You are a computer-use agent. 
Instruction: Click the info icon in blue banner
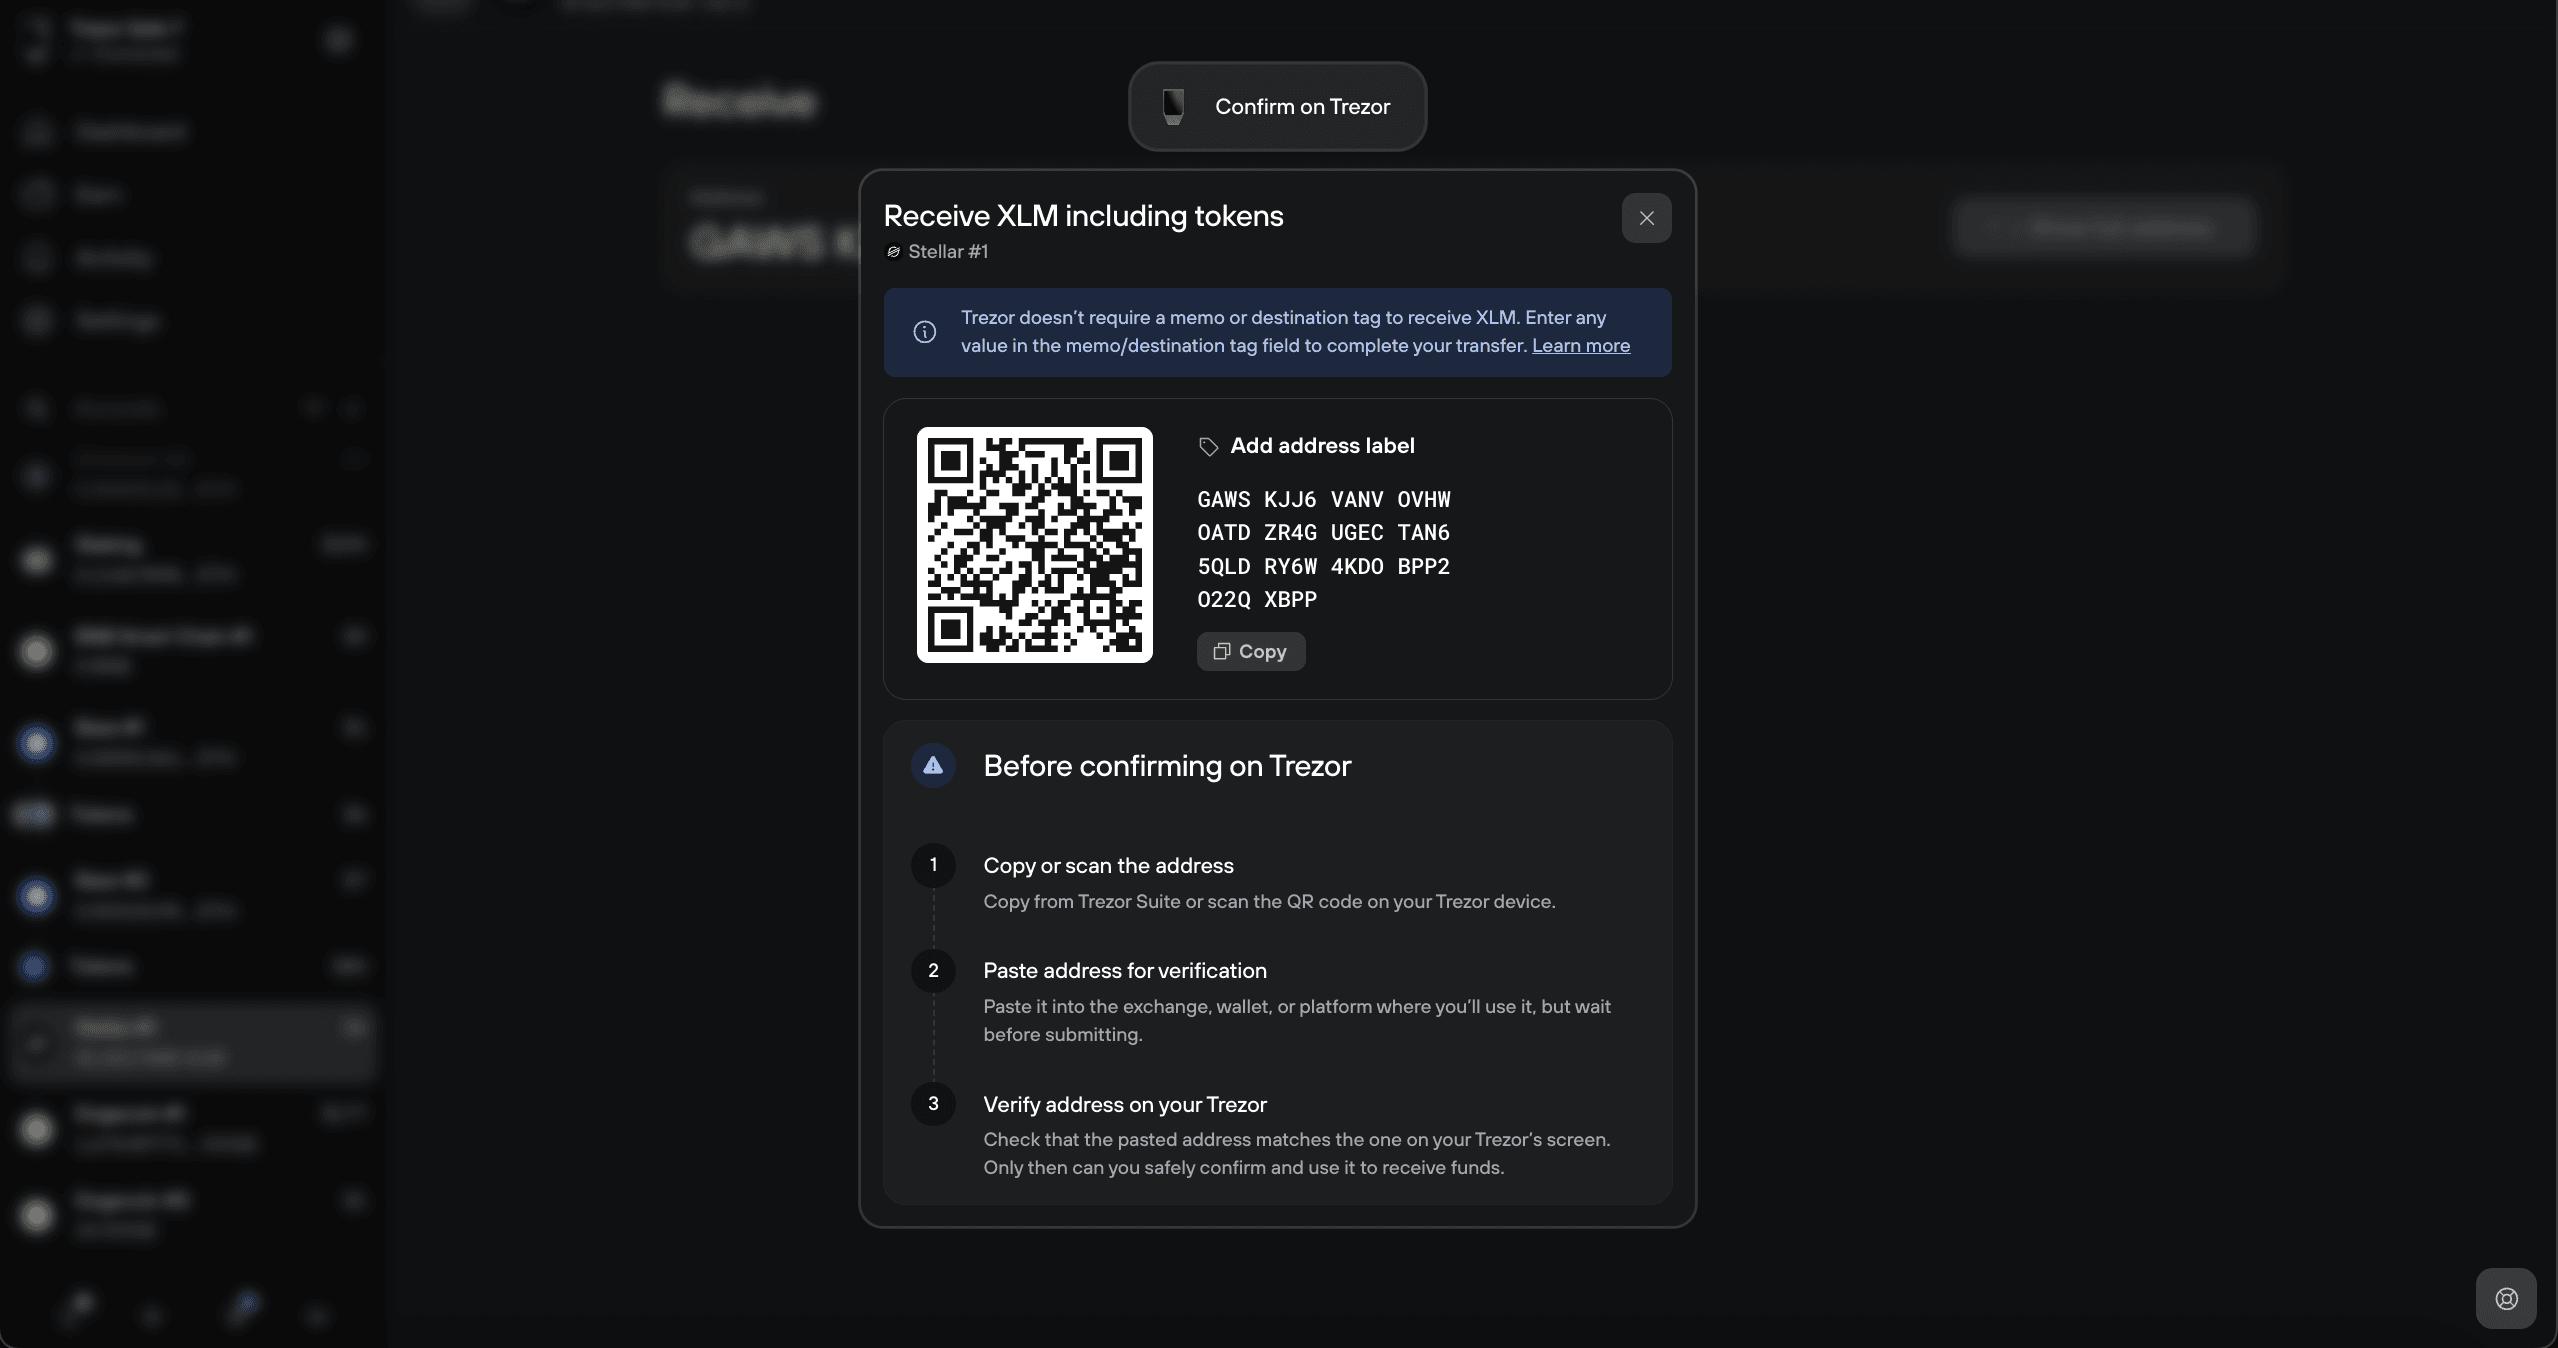point(925,332)
